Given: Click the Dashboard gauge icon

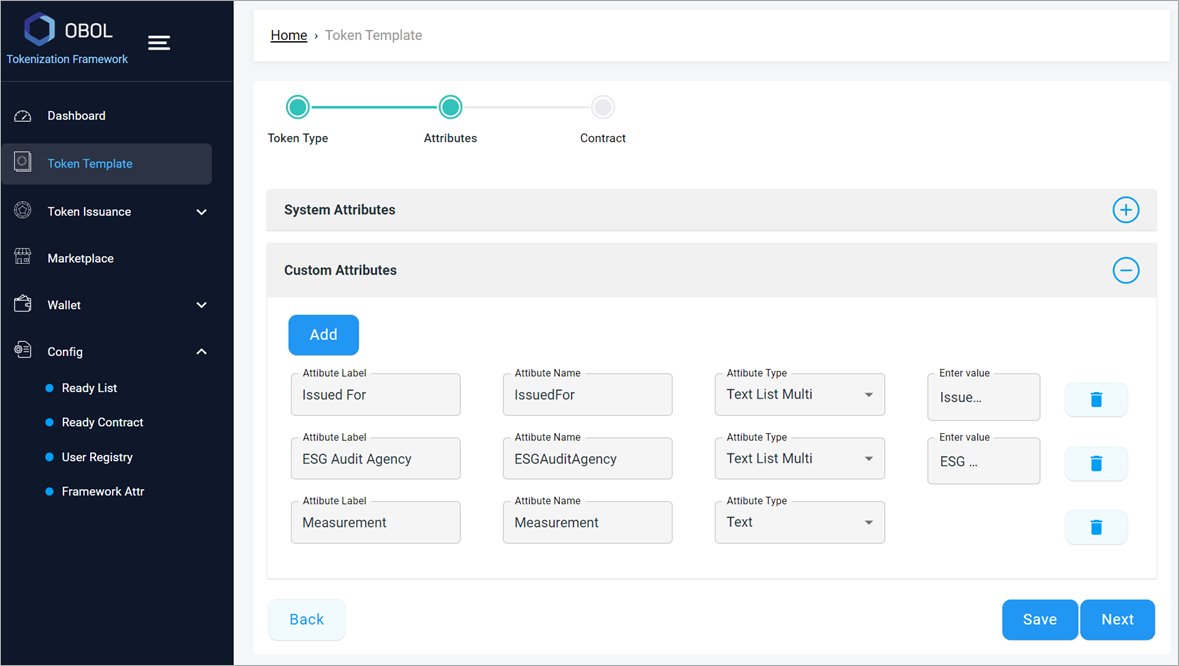Looking at the screenshot, I should [x=23, y=116].
